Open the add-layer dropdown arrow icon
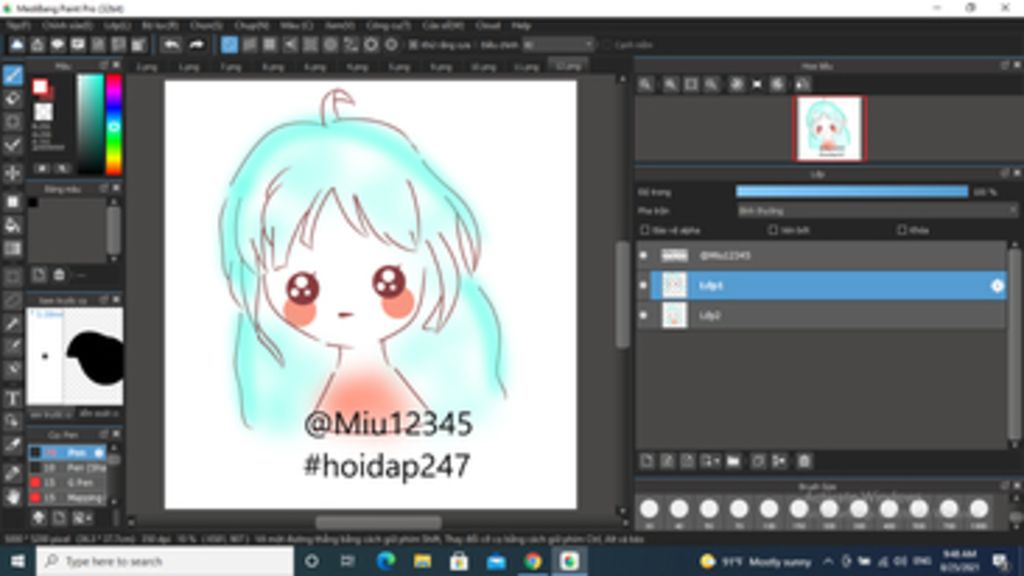Viewport: 1024px width, 576px height. (x=710, y=461)
